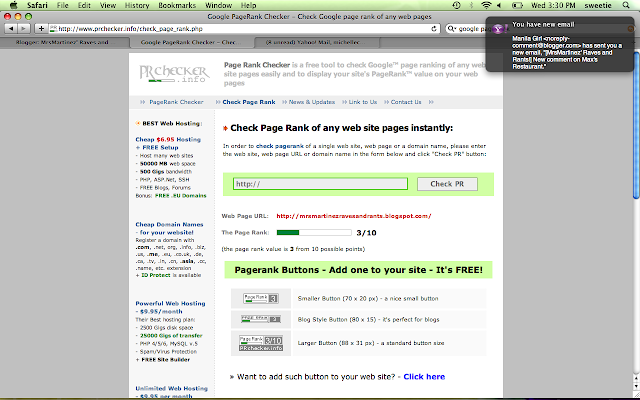Image resolution: width=640 pixels, height=400 pixels.
Task: Open the Wi-Fi status icon
Action: point(486,5)
